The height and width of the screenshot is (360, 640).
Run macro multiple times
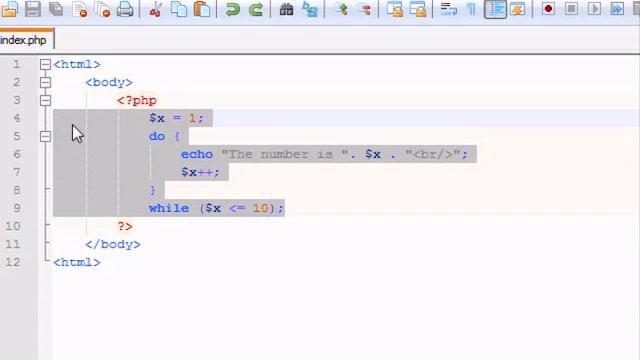click(x=617, y=9)
